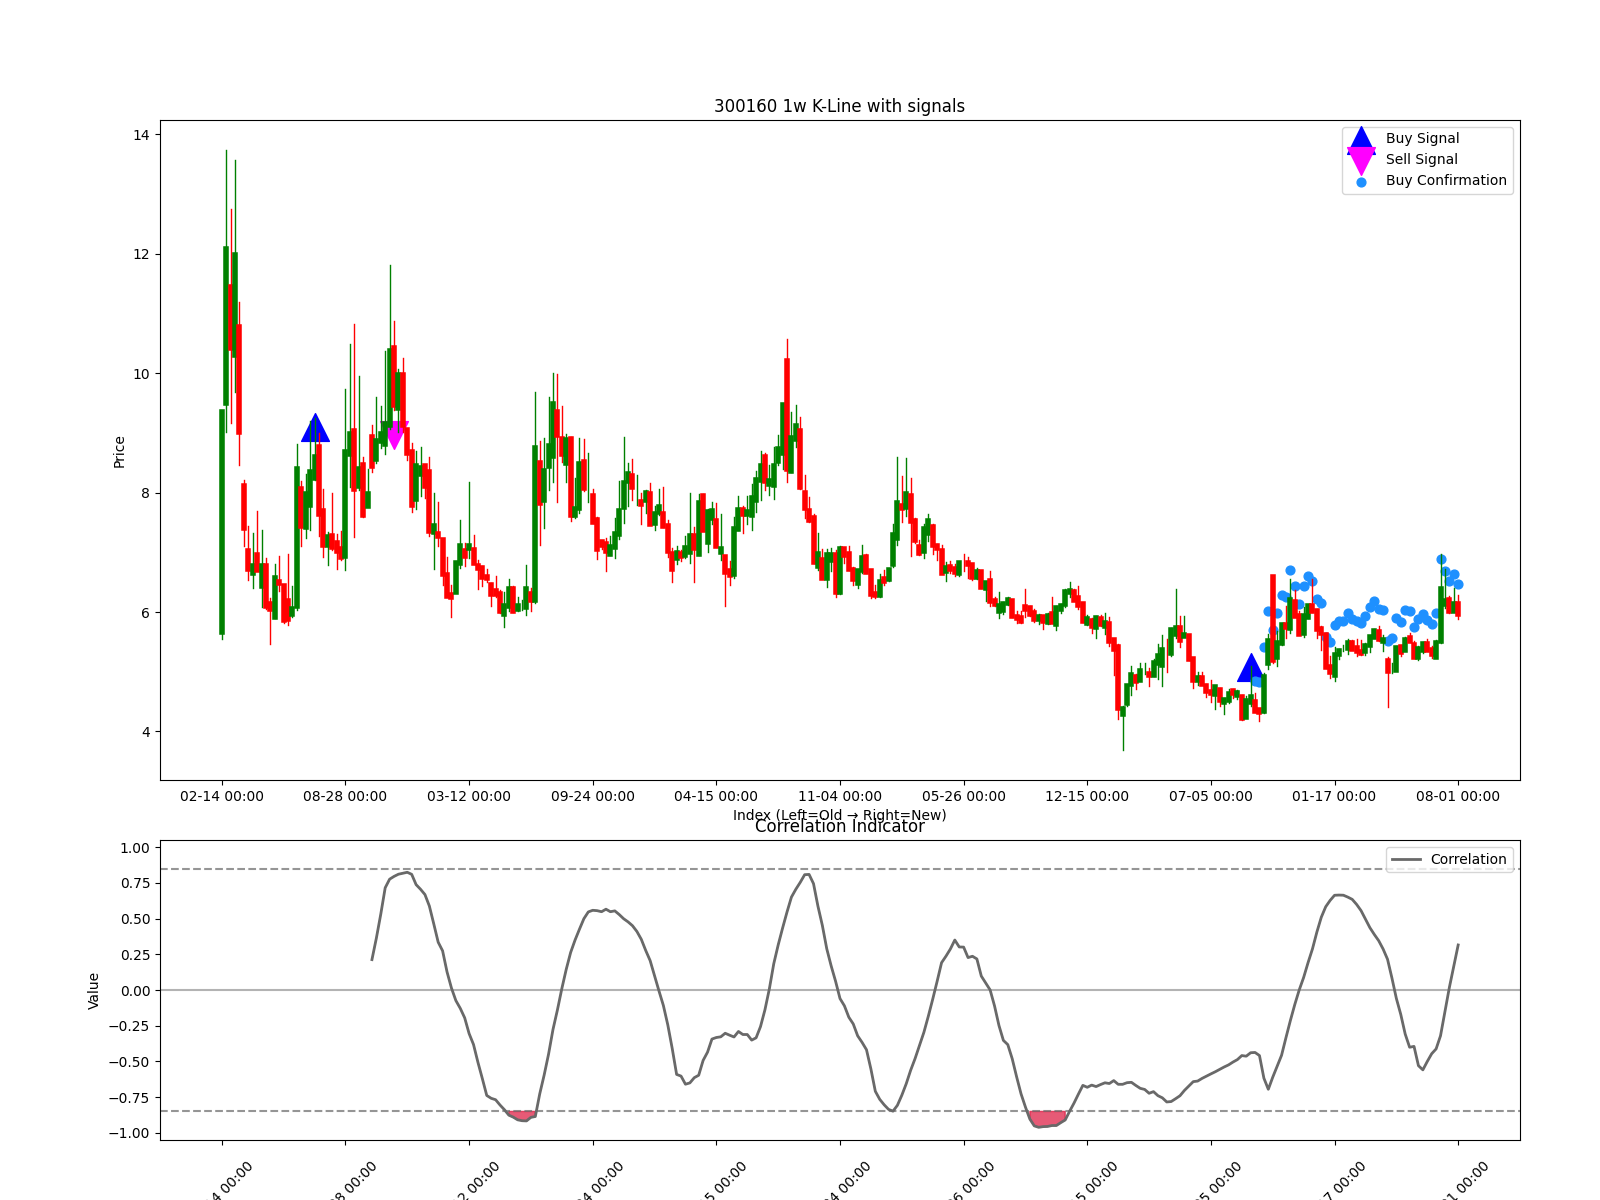The width and height of the screenshot is (1600, 1200).
Task: Click the '07-05 00:00' date tick on price chart
Action: pyautogui.click(x=1211, y=797)
